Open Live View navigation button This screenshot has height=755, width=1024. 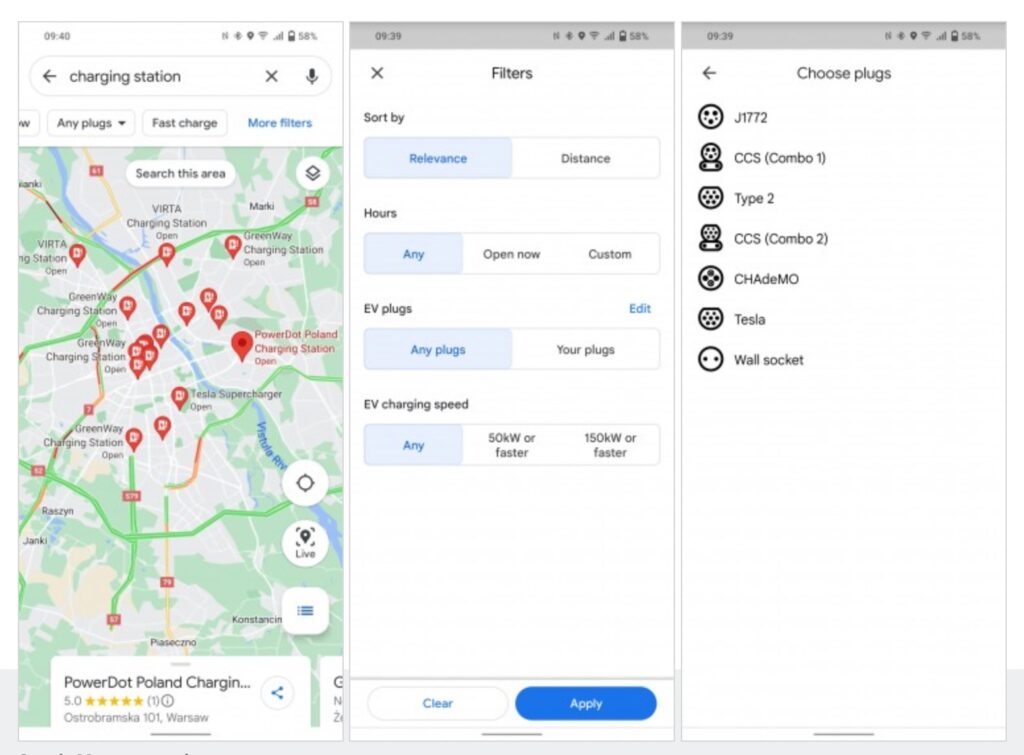coord(305,542)
